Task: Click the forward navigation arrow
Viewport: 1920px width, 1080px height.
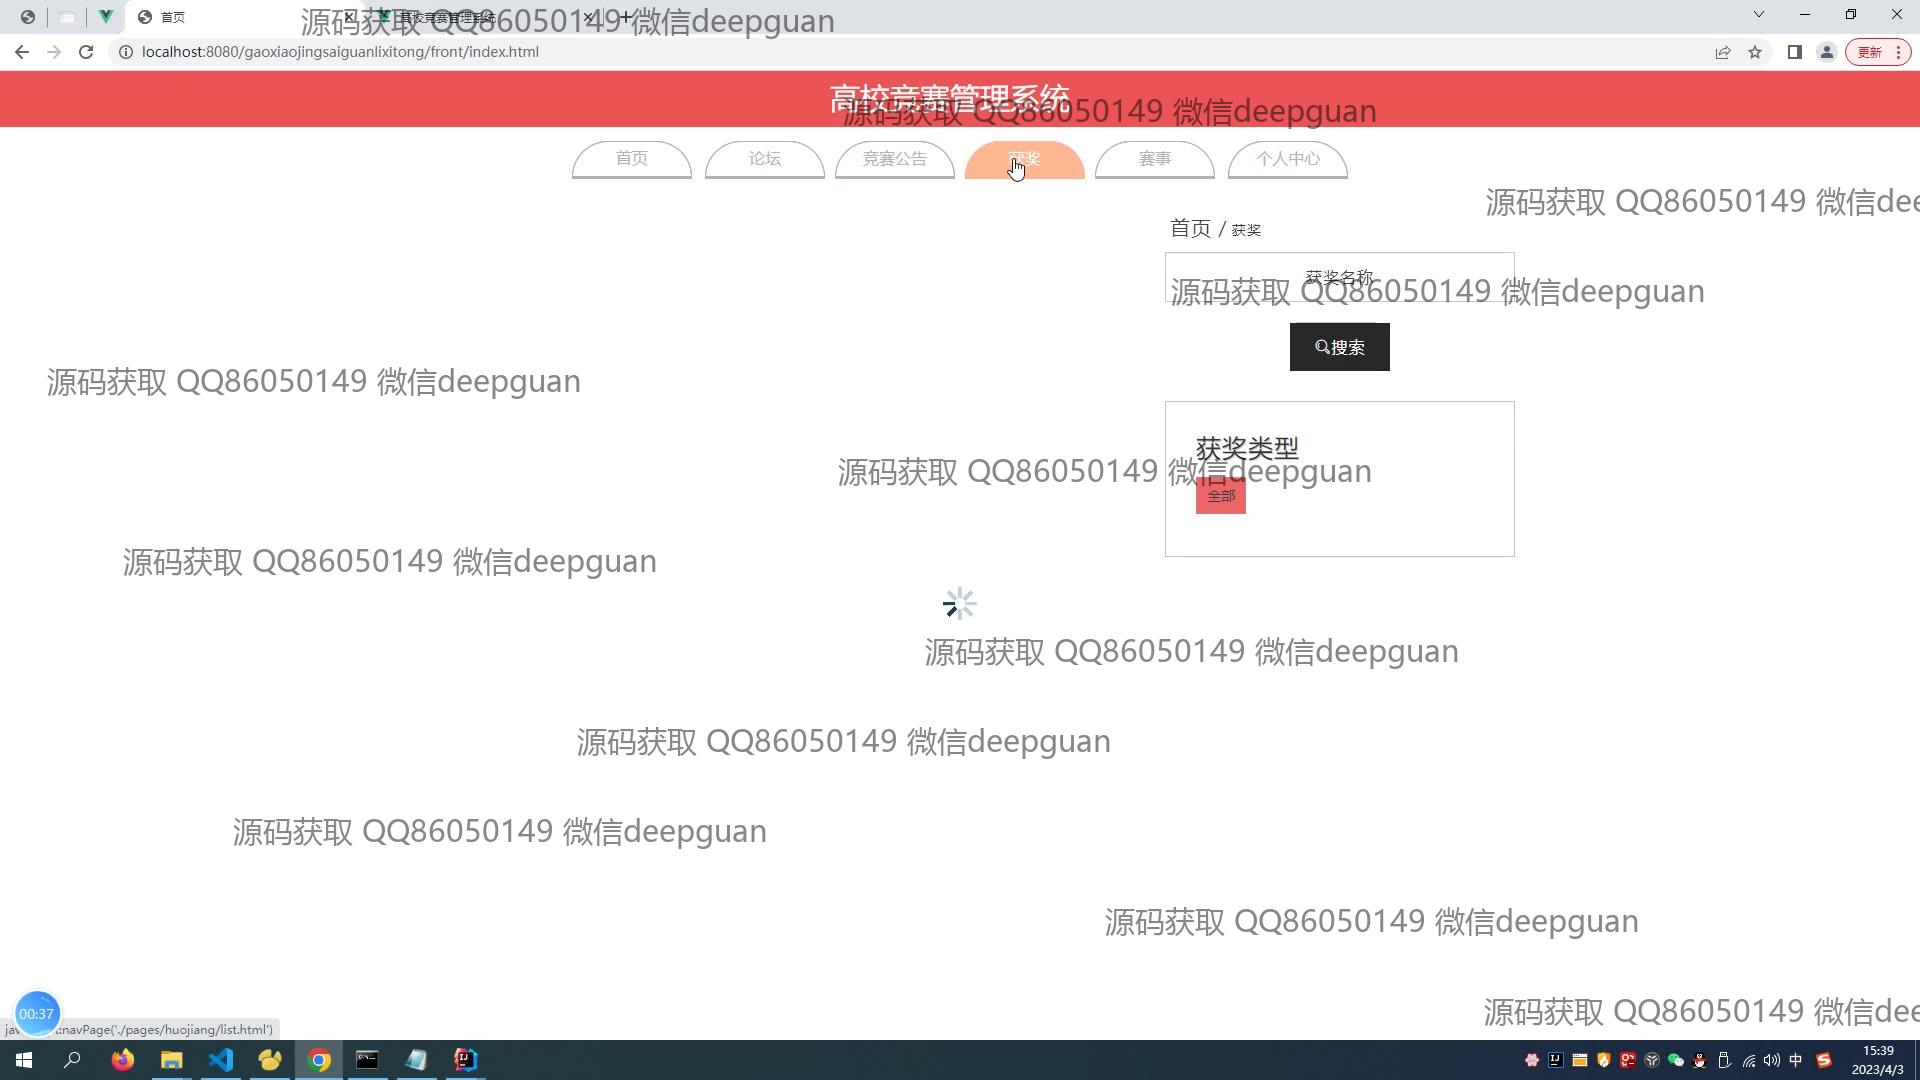Action: click(x=54, y=52)
